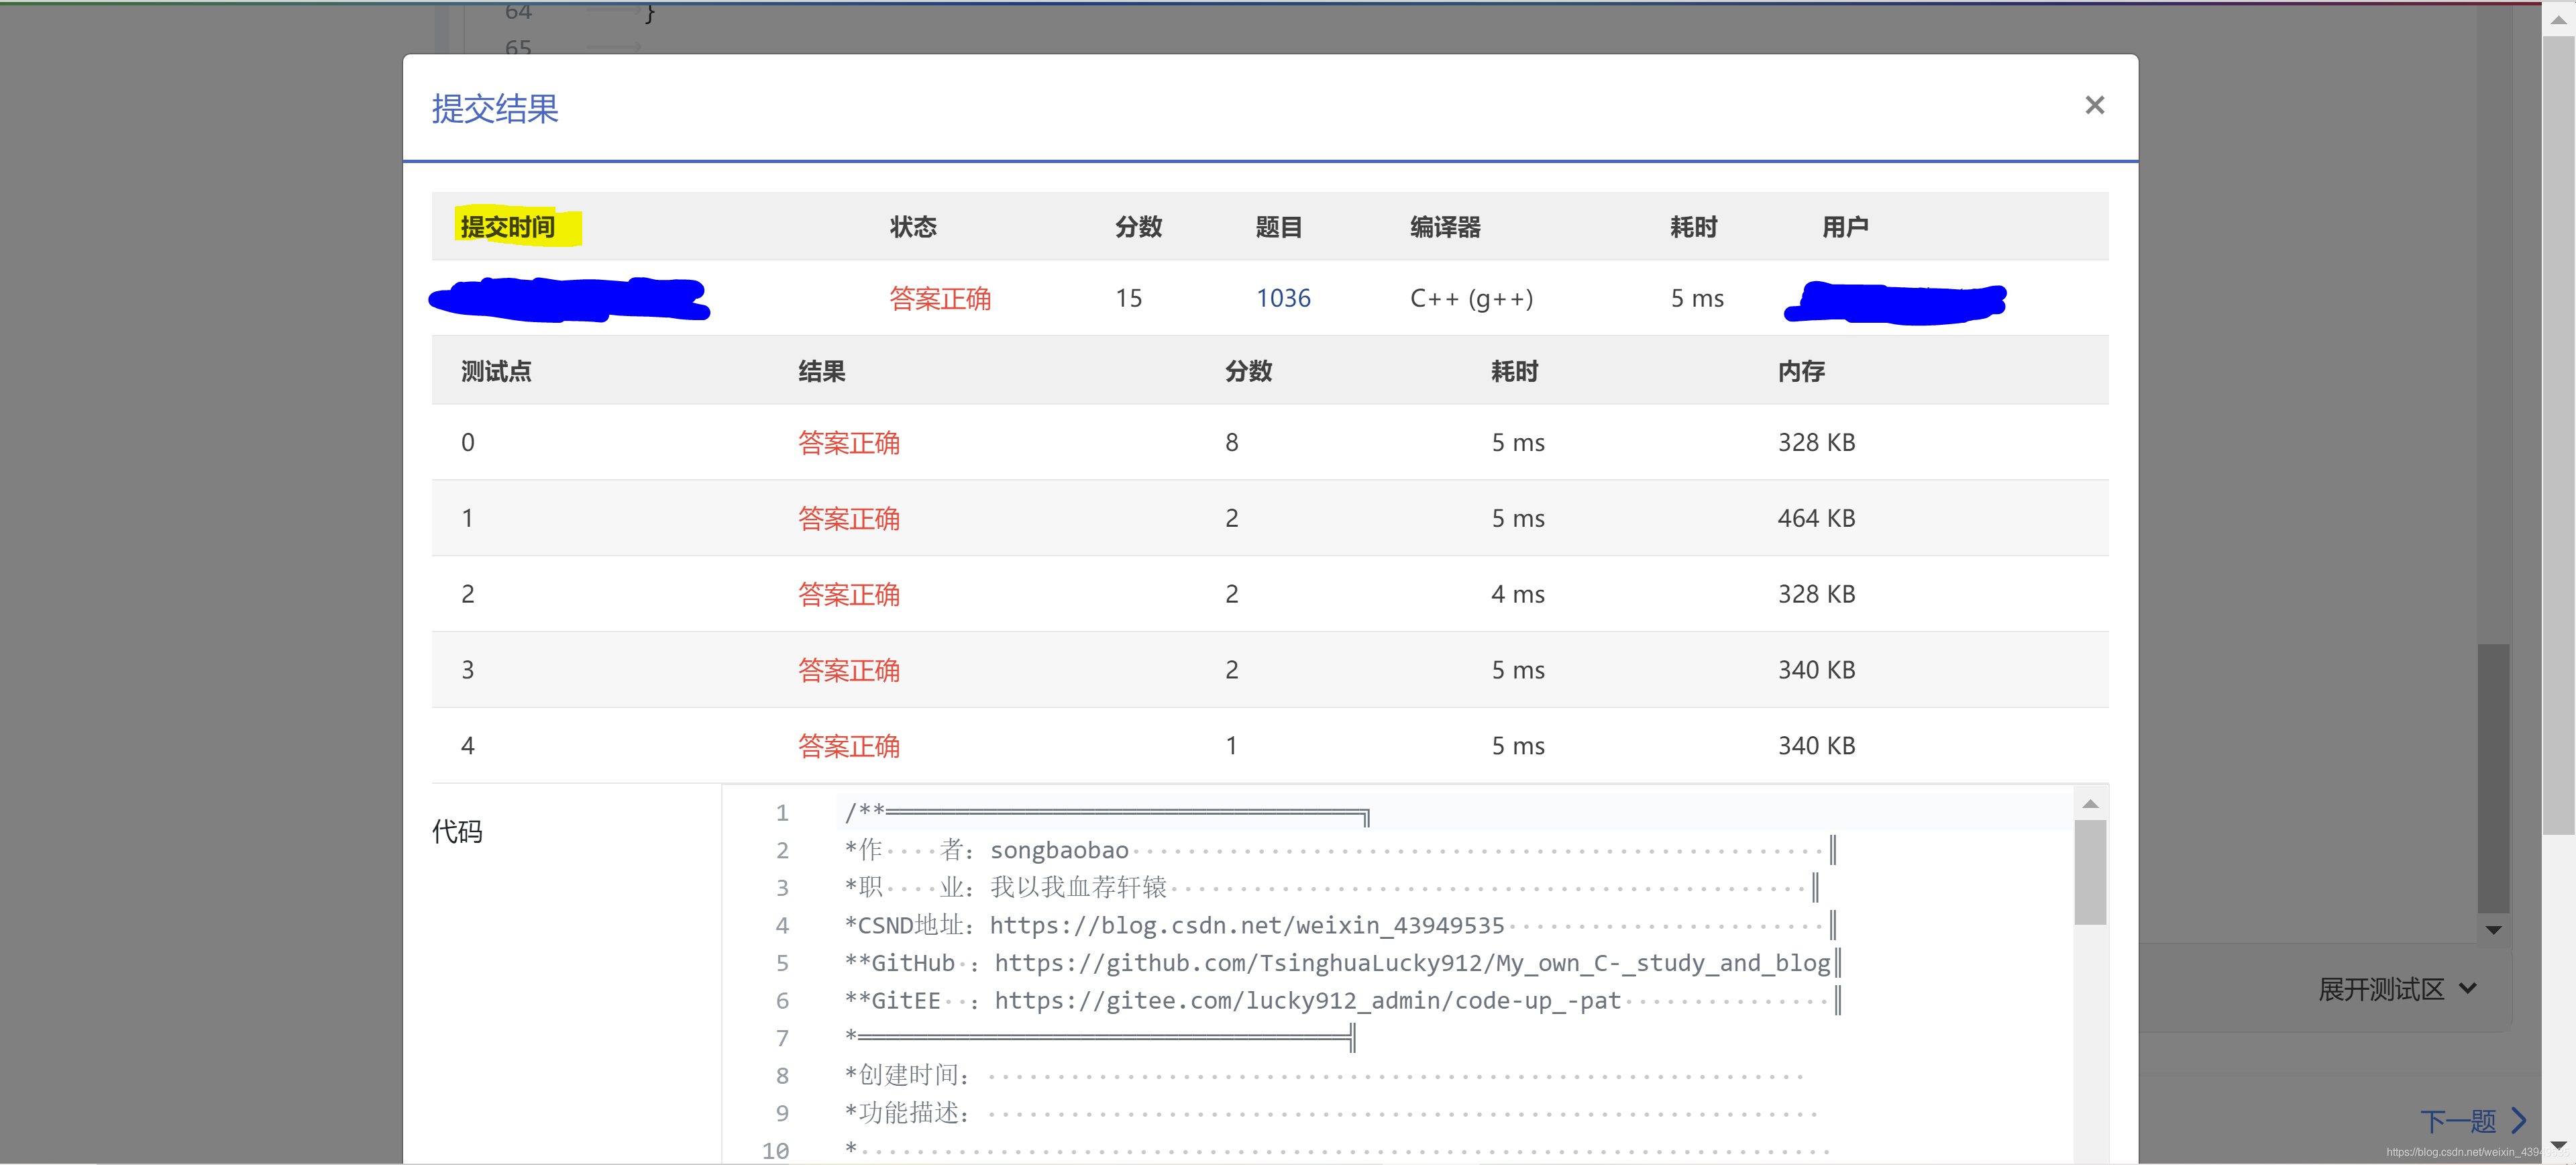Click the total score 15

[x=1128, y=298]
